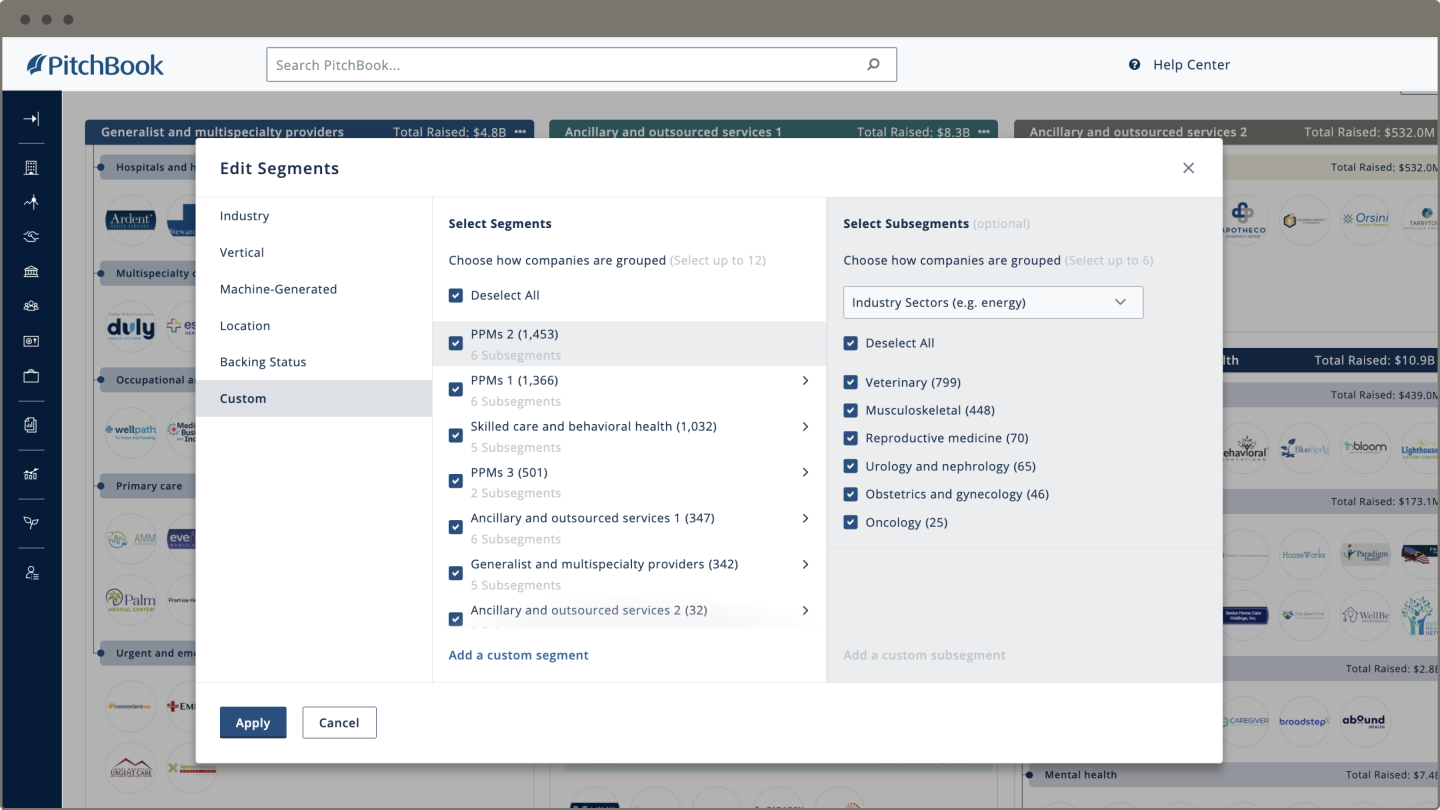Open the bar chart analytics icon in sidebar

point(31,474)
